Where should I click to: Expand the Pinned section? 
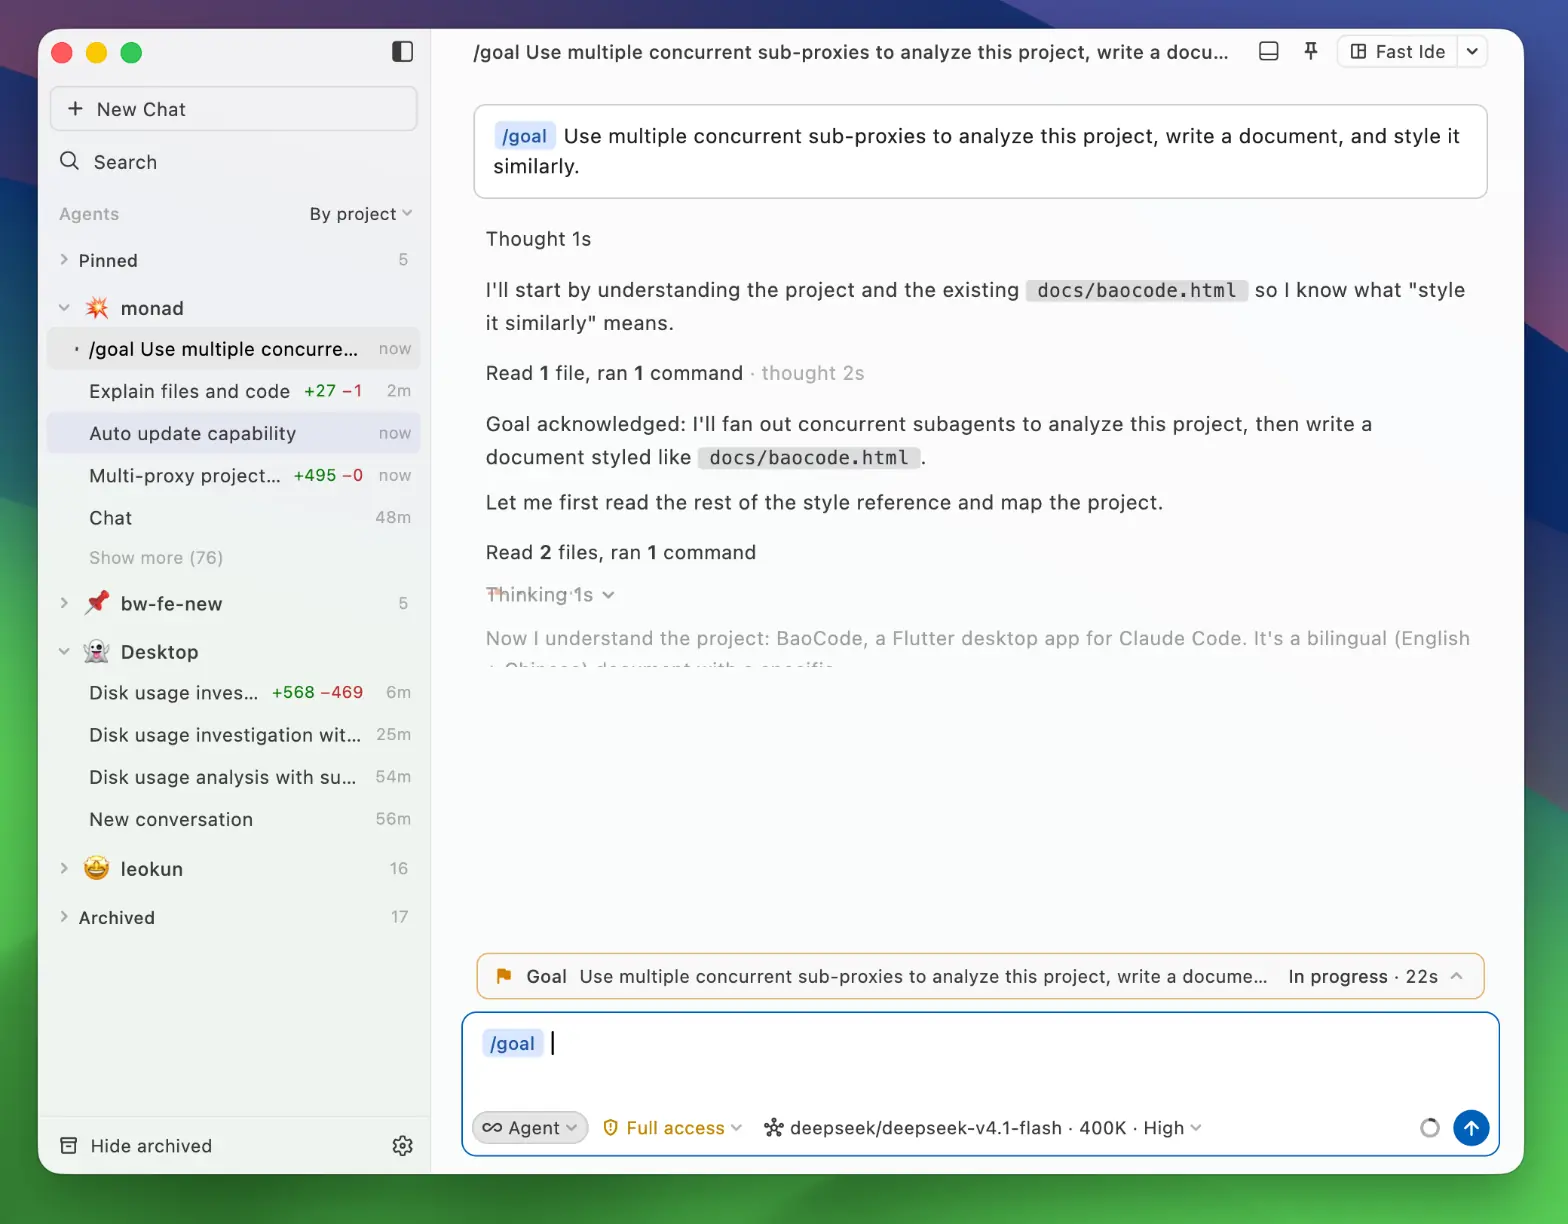64,260
